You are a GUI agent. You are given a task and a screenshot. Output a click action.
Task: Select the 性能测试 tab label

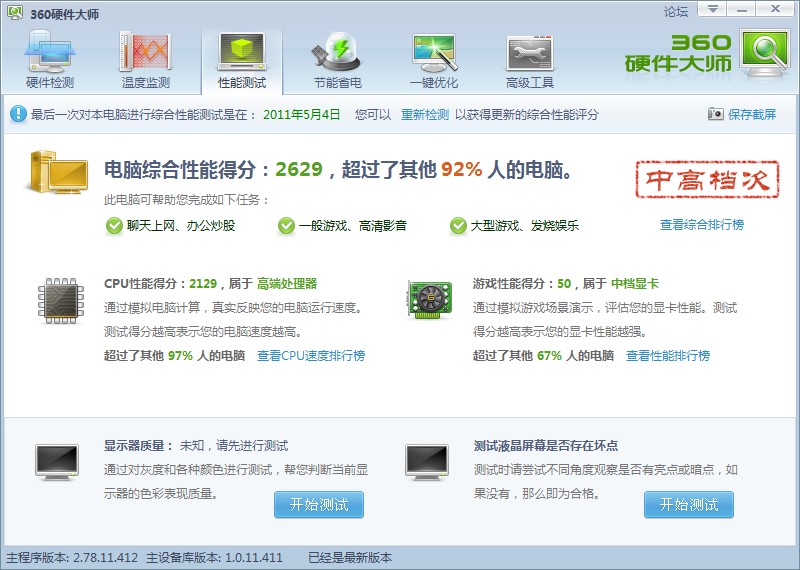[x=242, y=83]
